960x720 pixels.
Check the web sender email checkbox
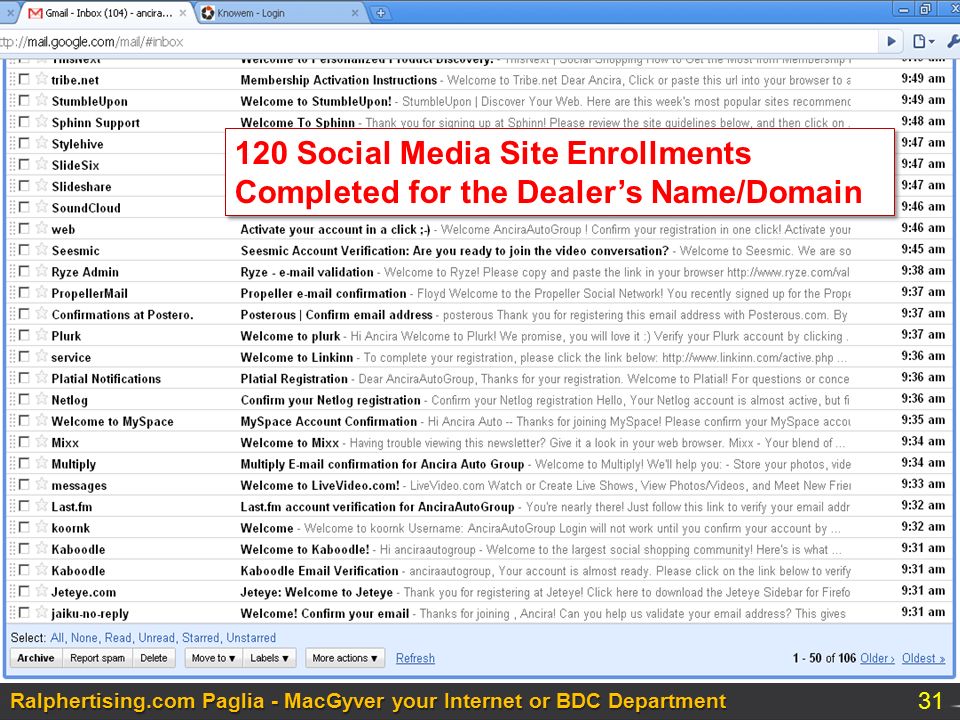24,228
